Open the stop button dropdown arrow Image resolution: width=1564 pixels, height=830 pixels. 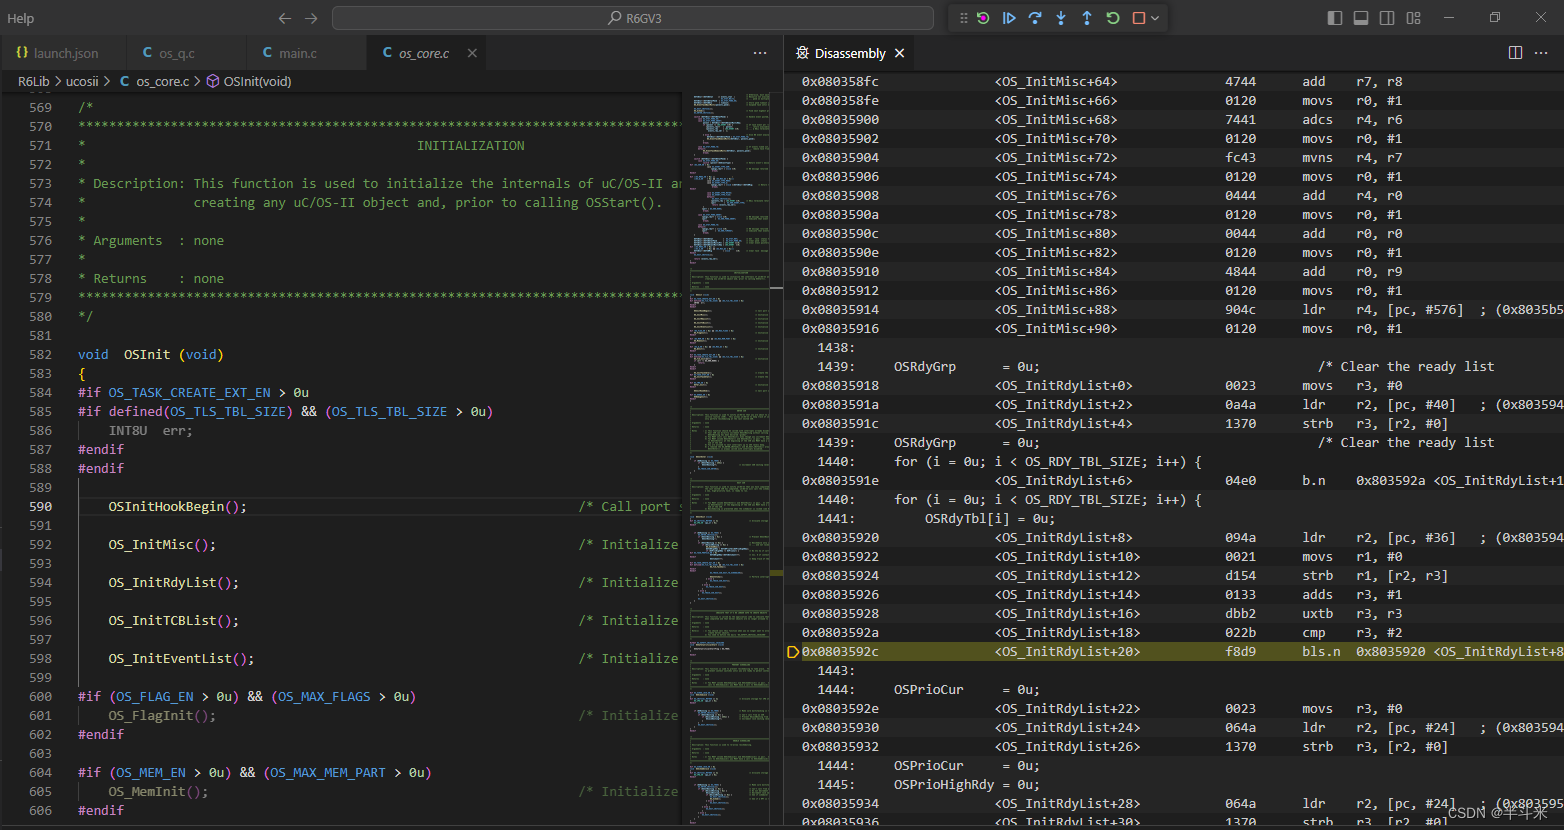(x=1155, y=18)
